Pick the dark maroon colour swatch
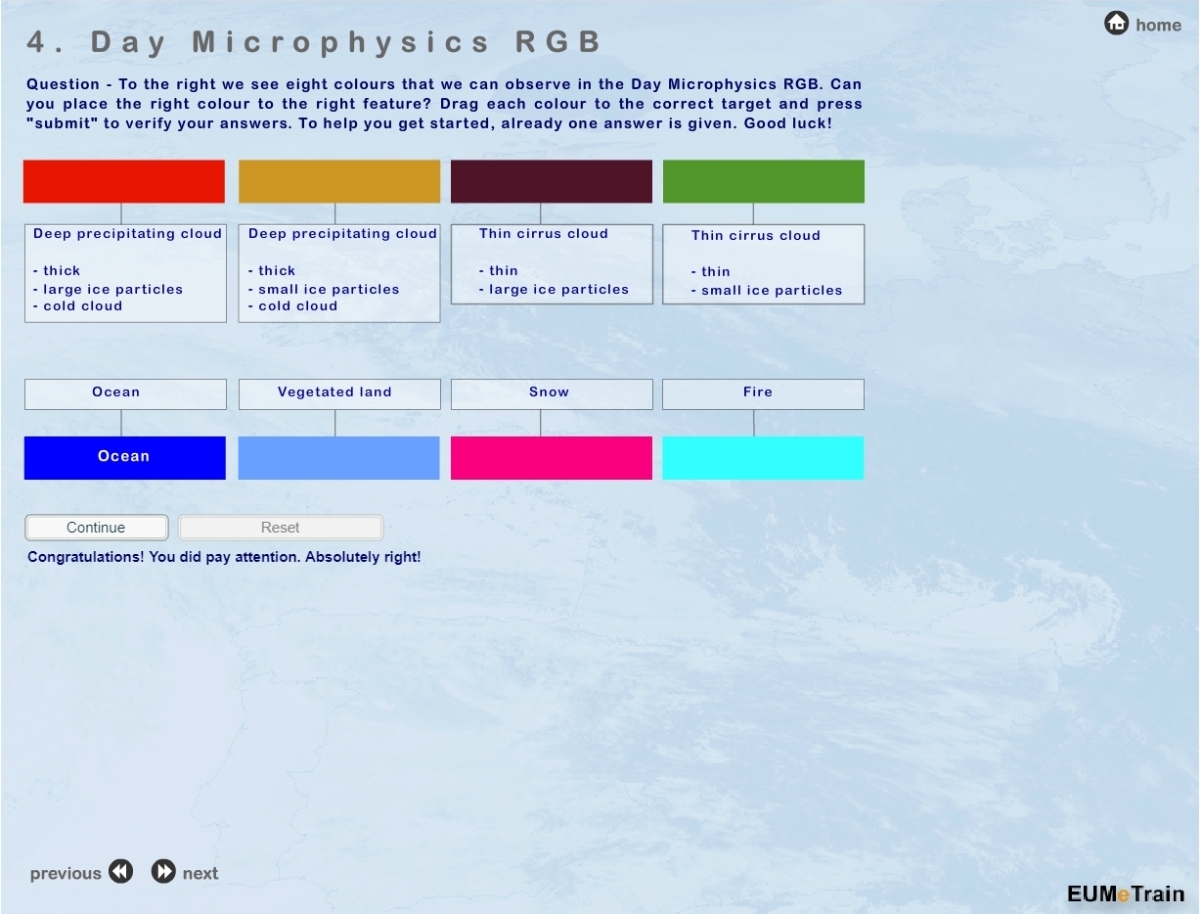The width and height of the screenshot is (1200, 914). (x=551, y=181)
